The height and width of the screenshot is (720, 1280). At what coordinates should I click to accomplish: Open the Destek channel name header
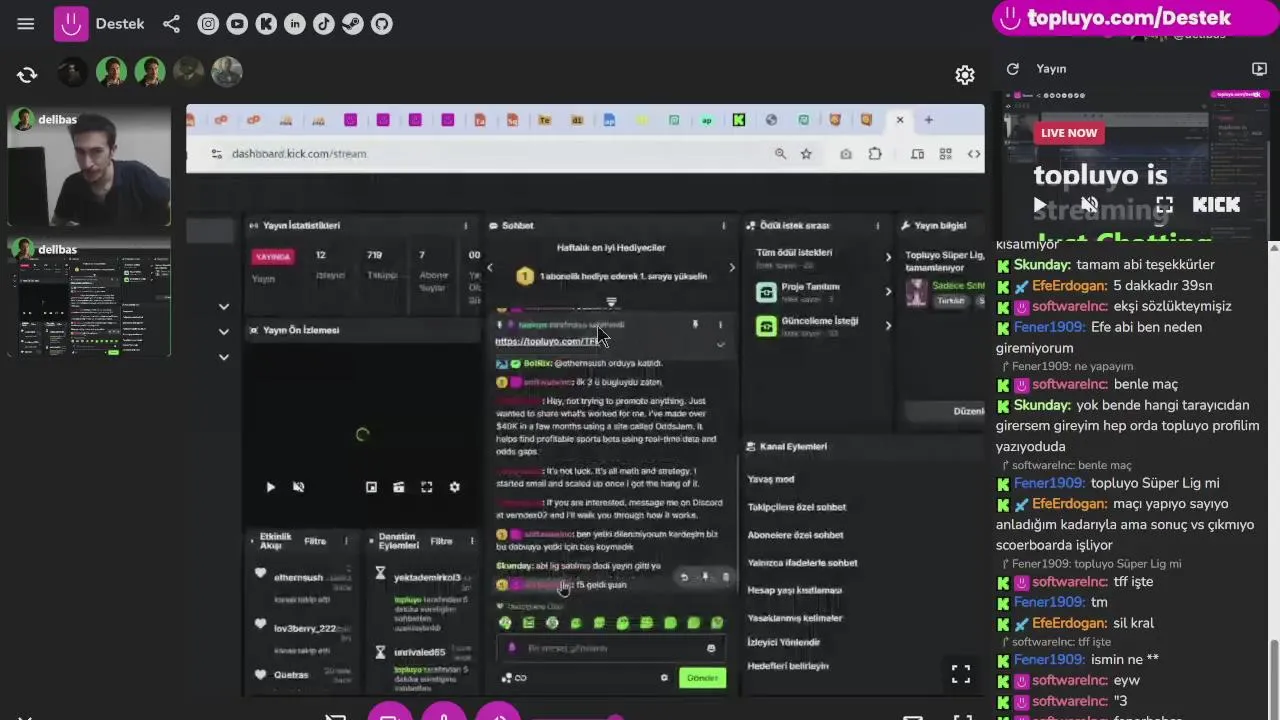point(120,24)
